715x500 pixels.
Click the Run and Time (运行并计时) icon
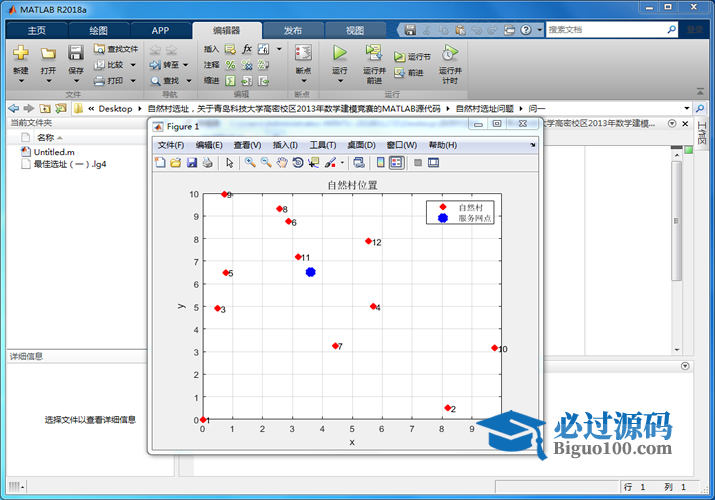click(450, 53)
